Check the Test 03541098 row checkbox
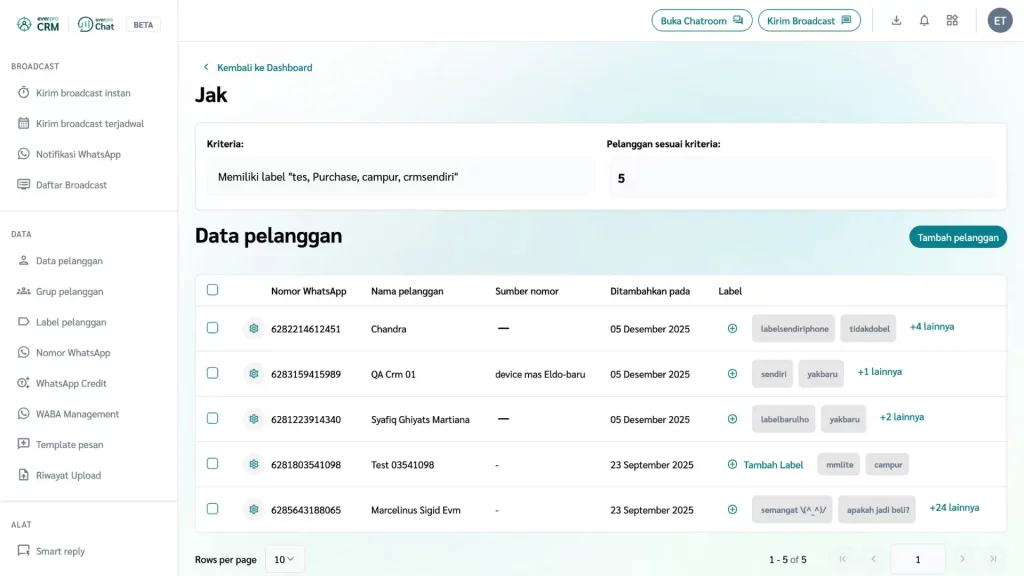Viewport: 1024px width, 576px height. [x=212, y=464]
